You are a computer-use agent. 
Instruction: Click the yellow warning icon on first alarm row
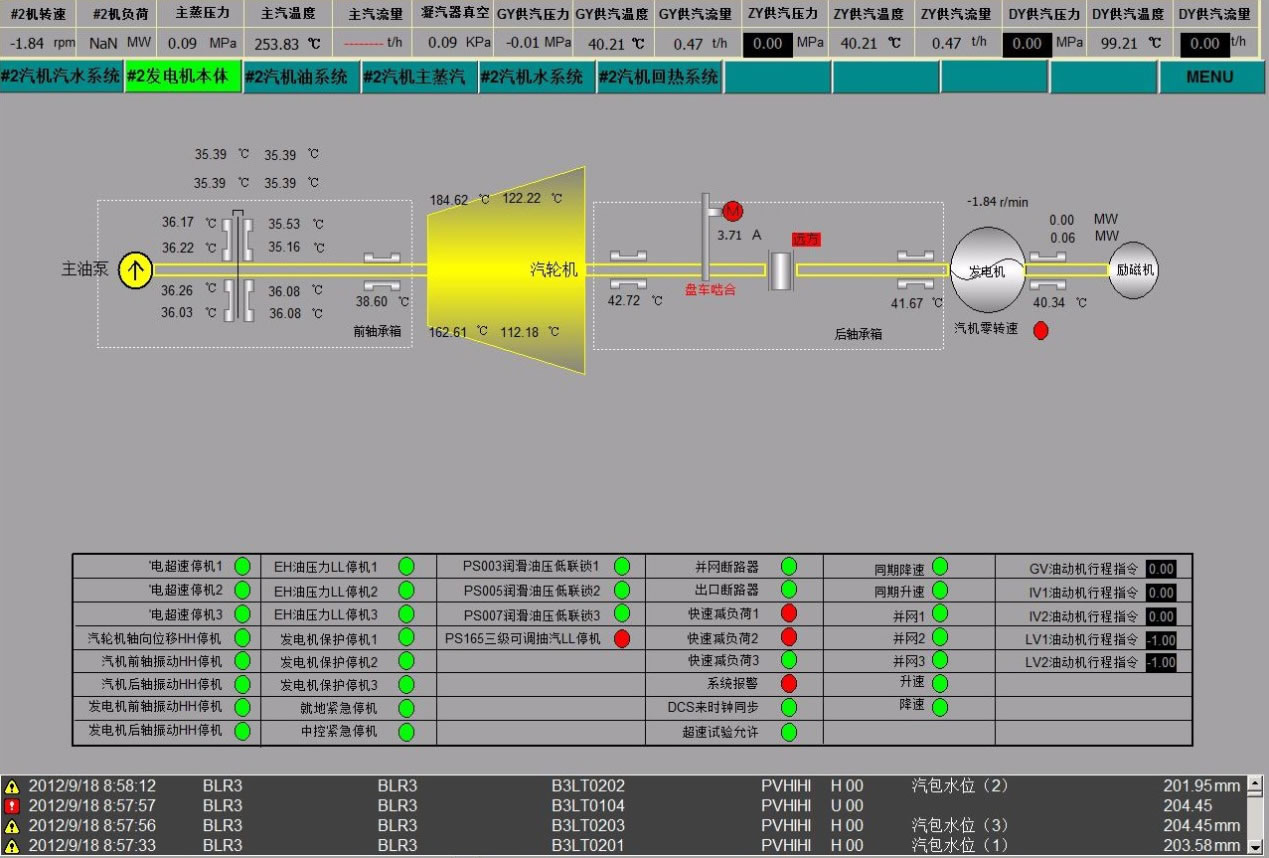pyautogui.click(x=12, y=787)
